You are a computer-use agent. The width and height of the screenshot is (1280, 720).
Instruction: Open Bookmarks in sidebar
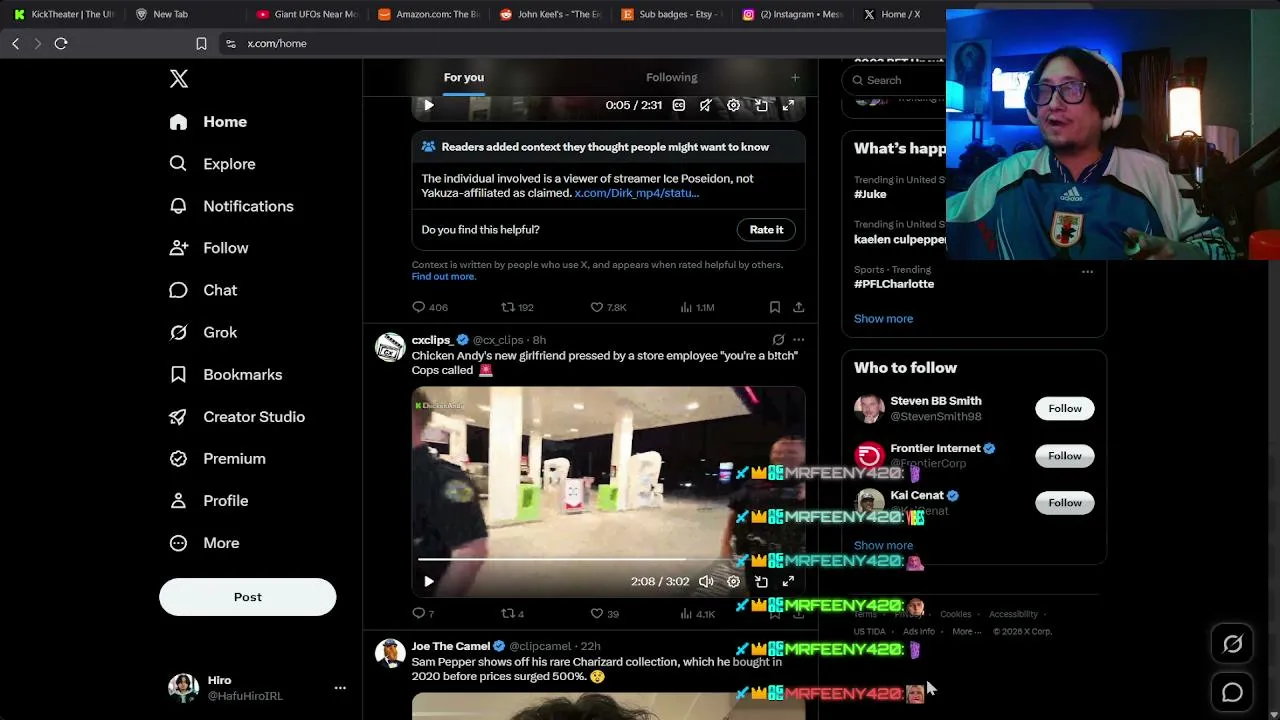[226, 374]
